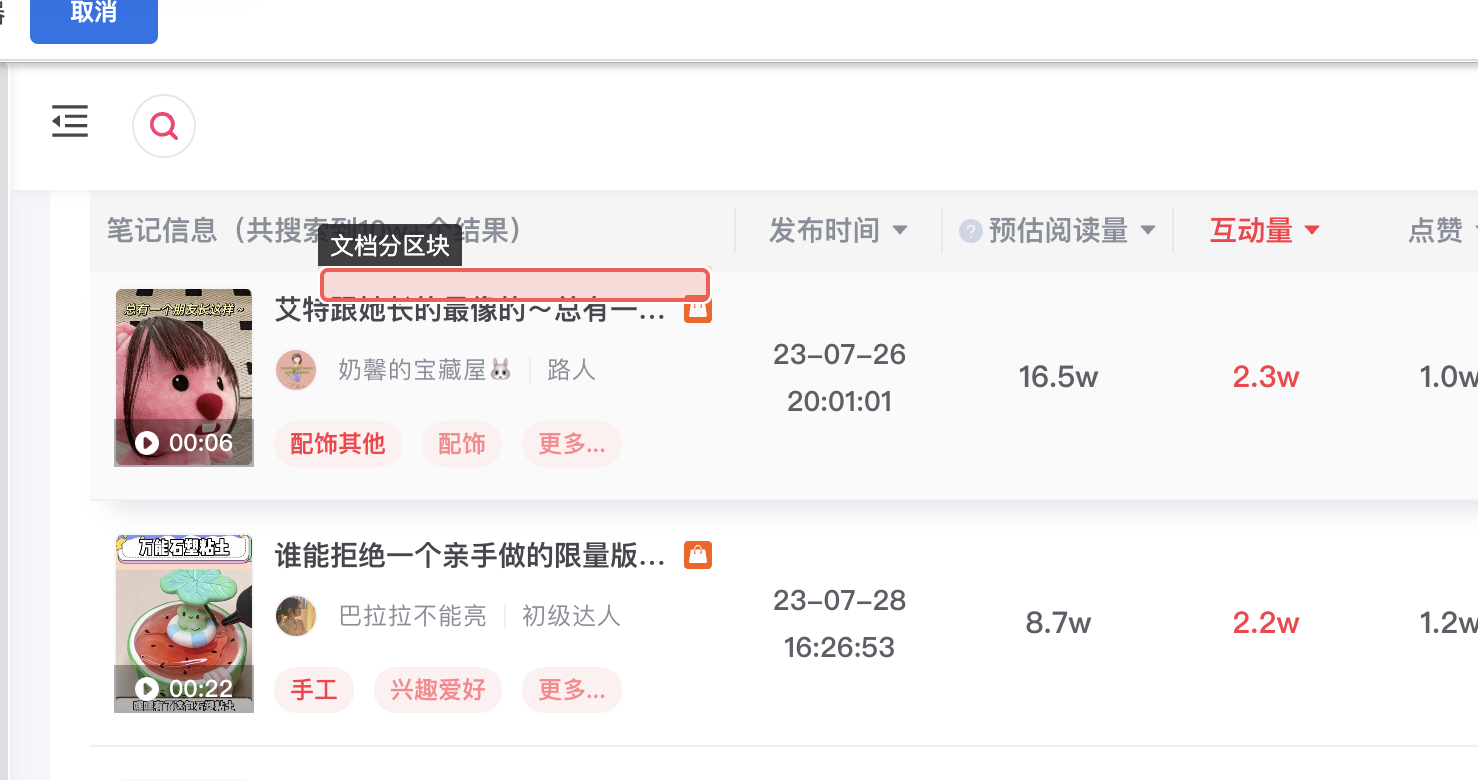Expand 更多... tags on first note
The image size is (1478, 780).
point(571,444)
